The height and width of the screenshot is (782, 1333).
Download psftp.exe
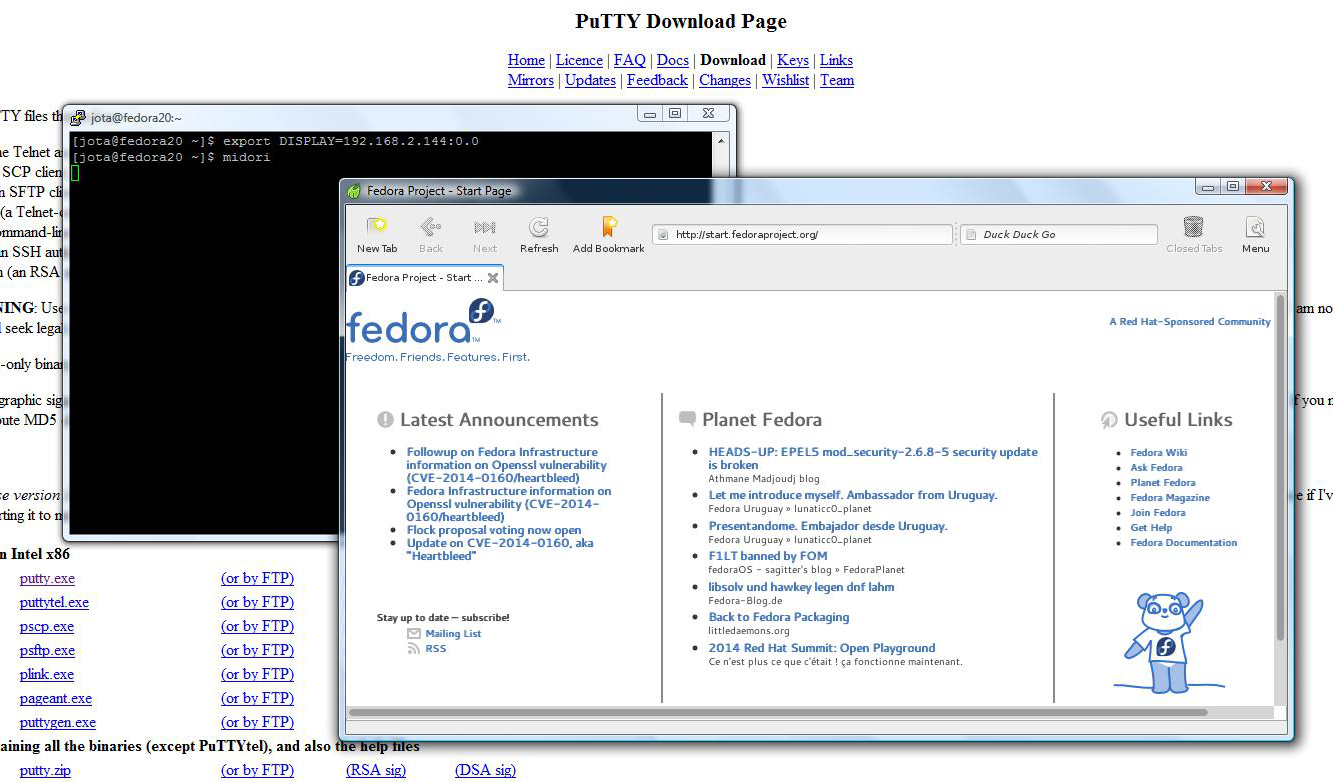pyautogui.click(x=47, y=650)
